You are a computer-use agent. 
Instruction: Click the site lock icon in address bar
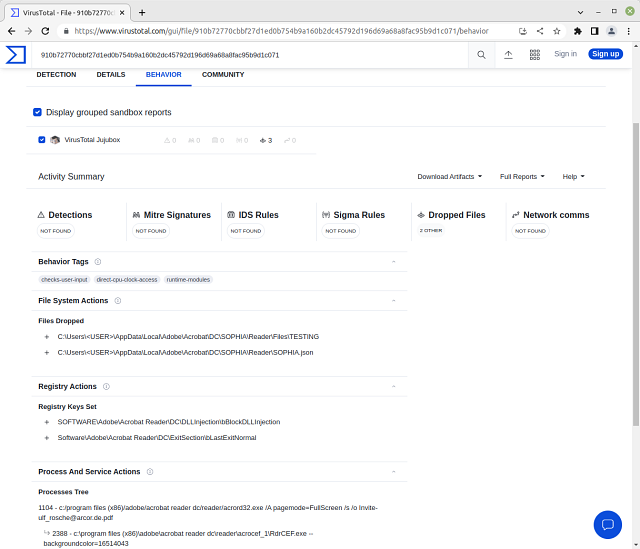click(x=66, y=31)
